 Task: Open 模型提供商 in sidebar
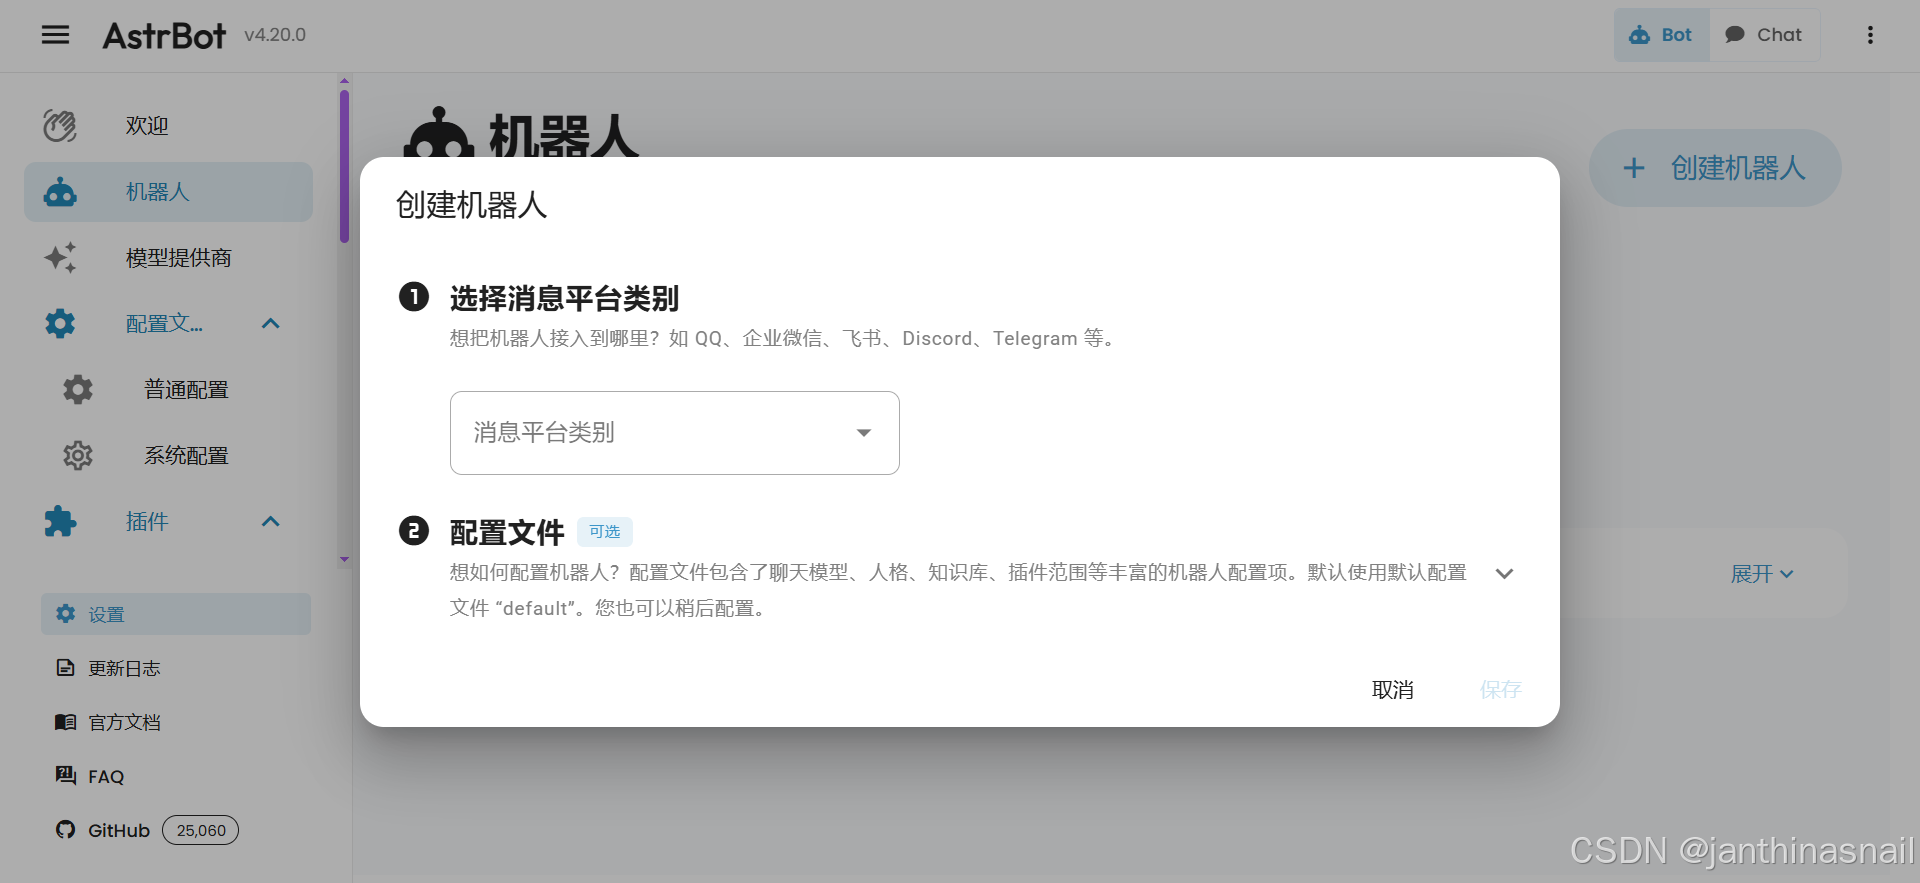point(168,258)
